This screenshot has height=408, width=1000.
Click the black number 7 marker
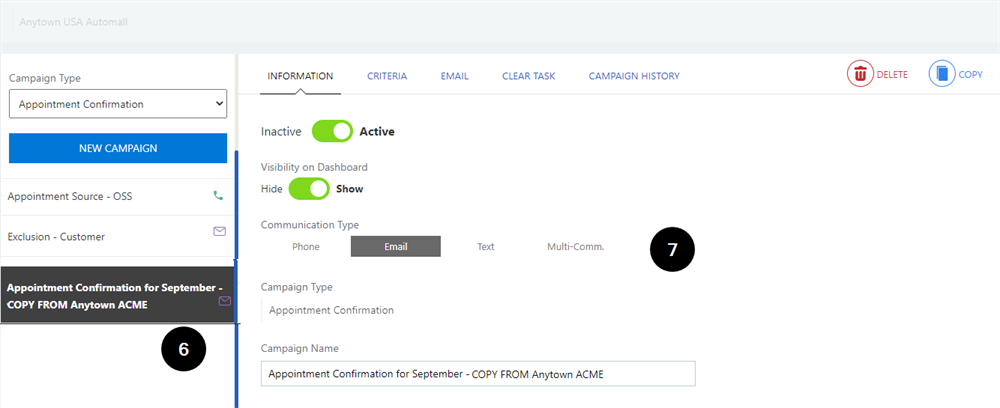[672, 250]
